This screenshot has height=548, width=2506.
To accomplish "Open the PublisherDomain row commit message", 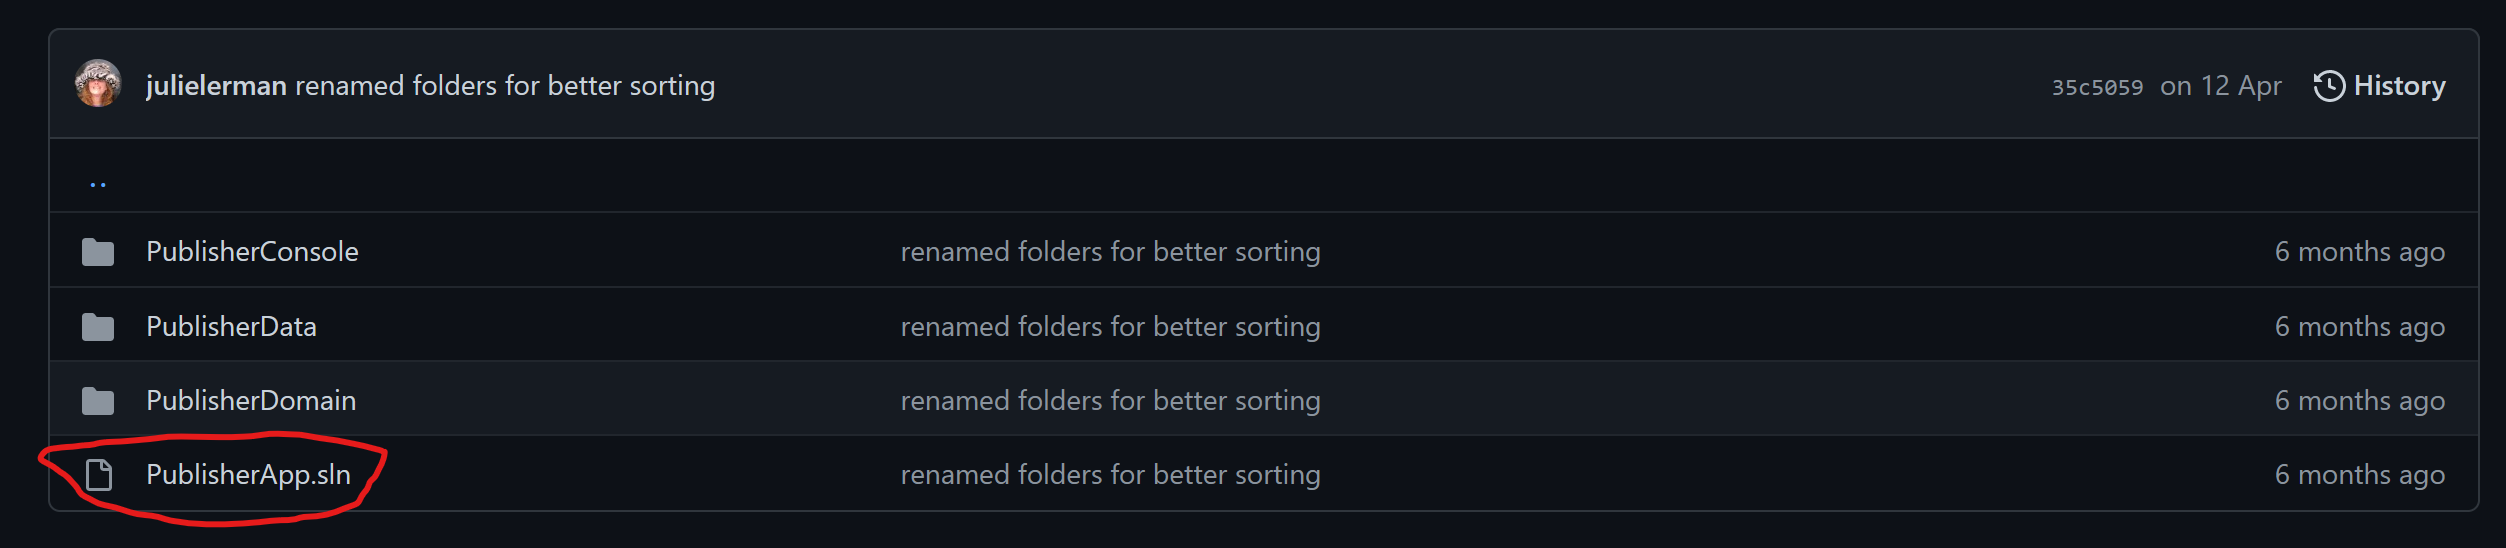I will tap(1110, 401).
